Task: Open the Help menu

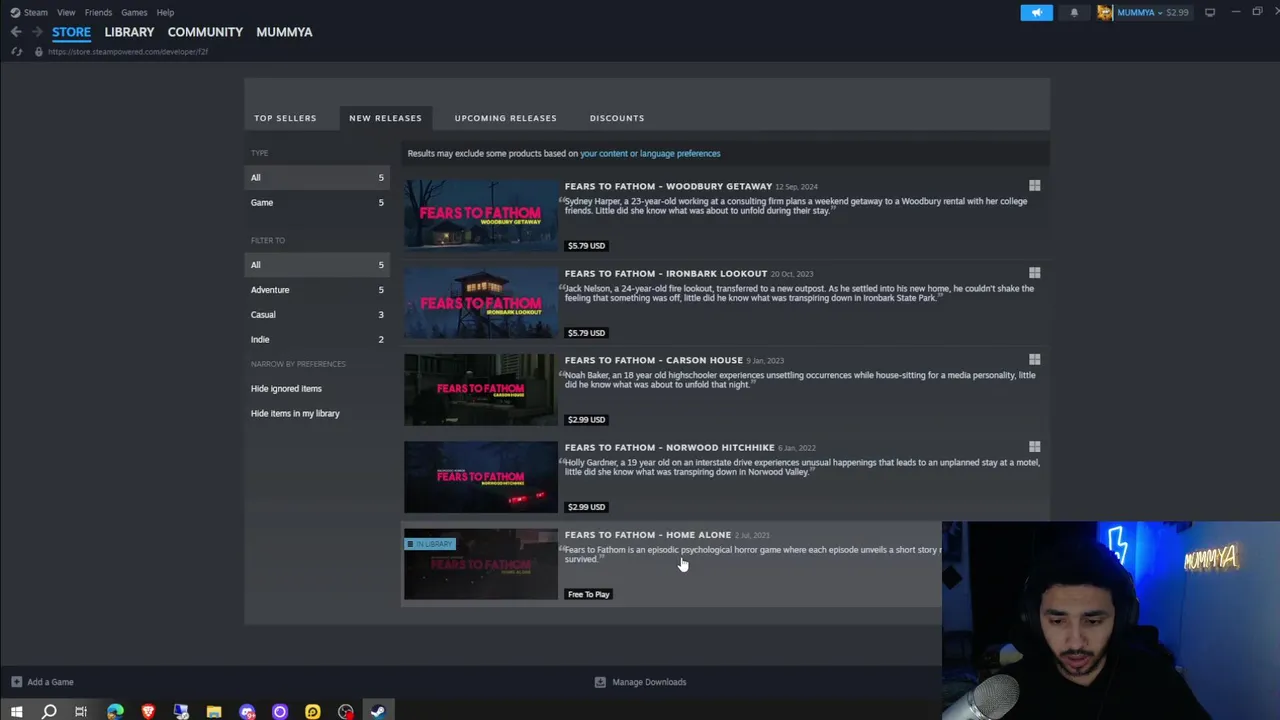Action: (165, 12)
